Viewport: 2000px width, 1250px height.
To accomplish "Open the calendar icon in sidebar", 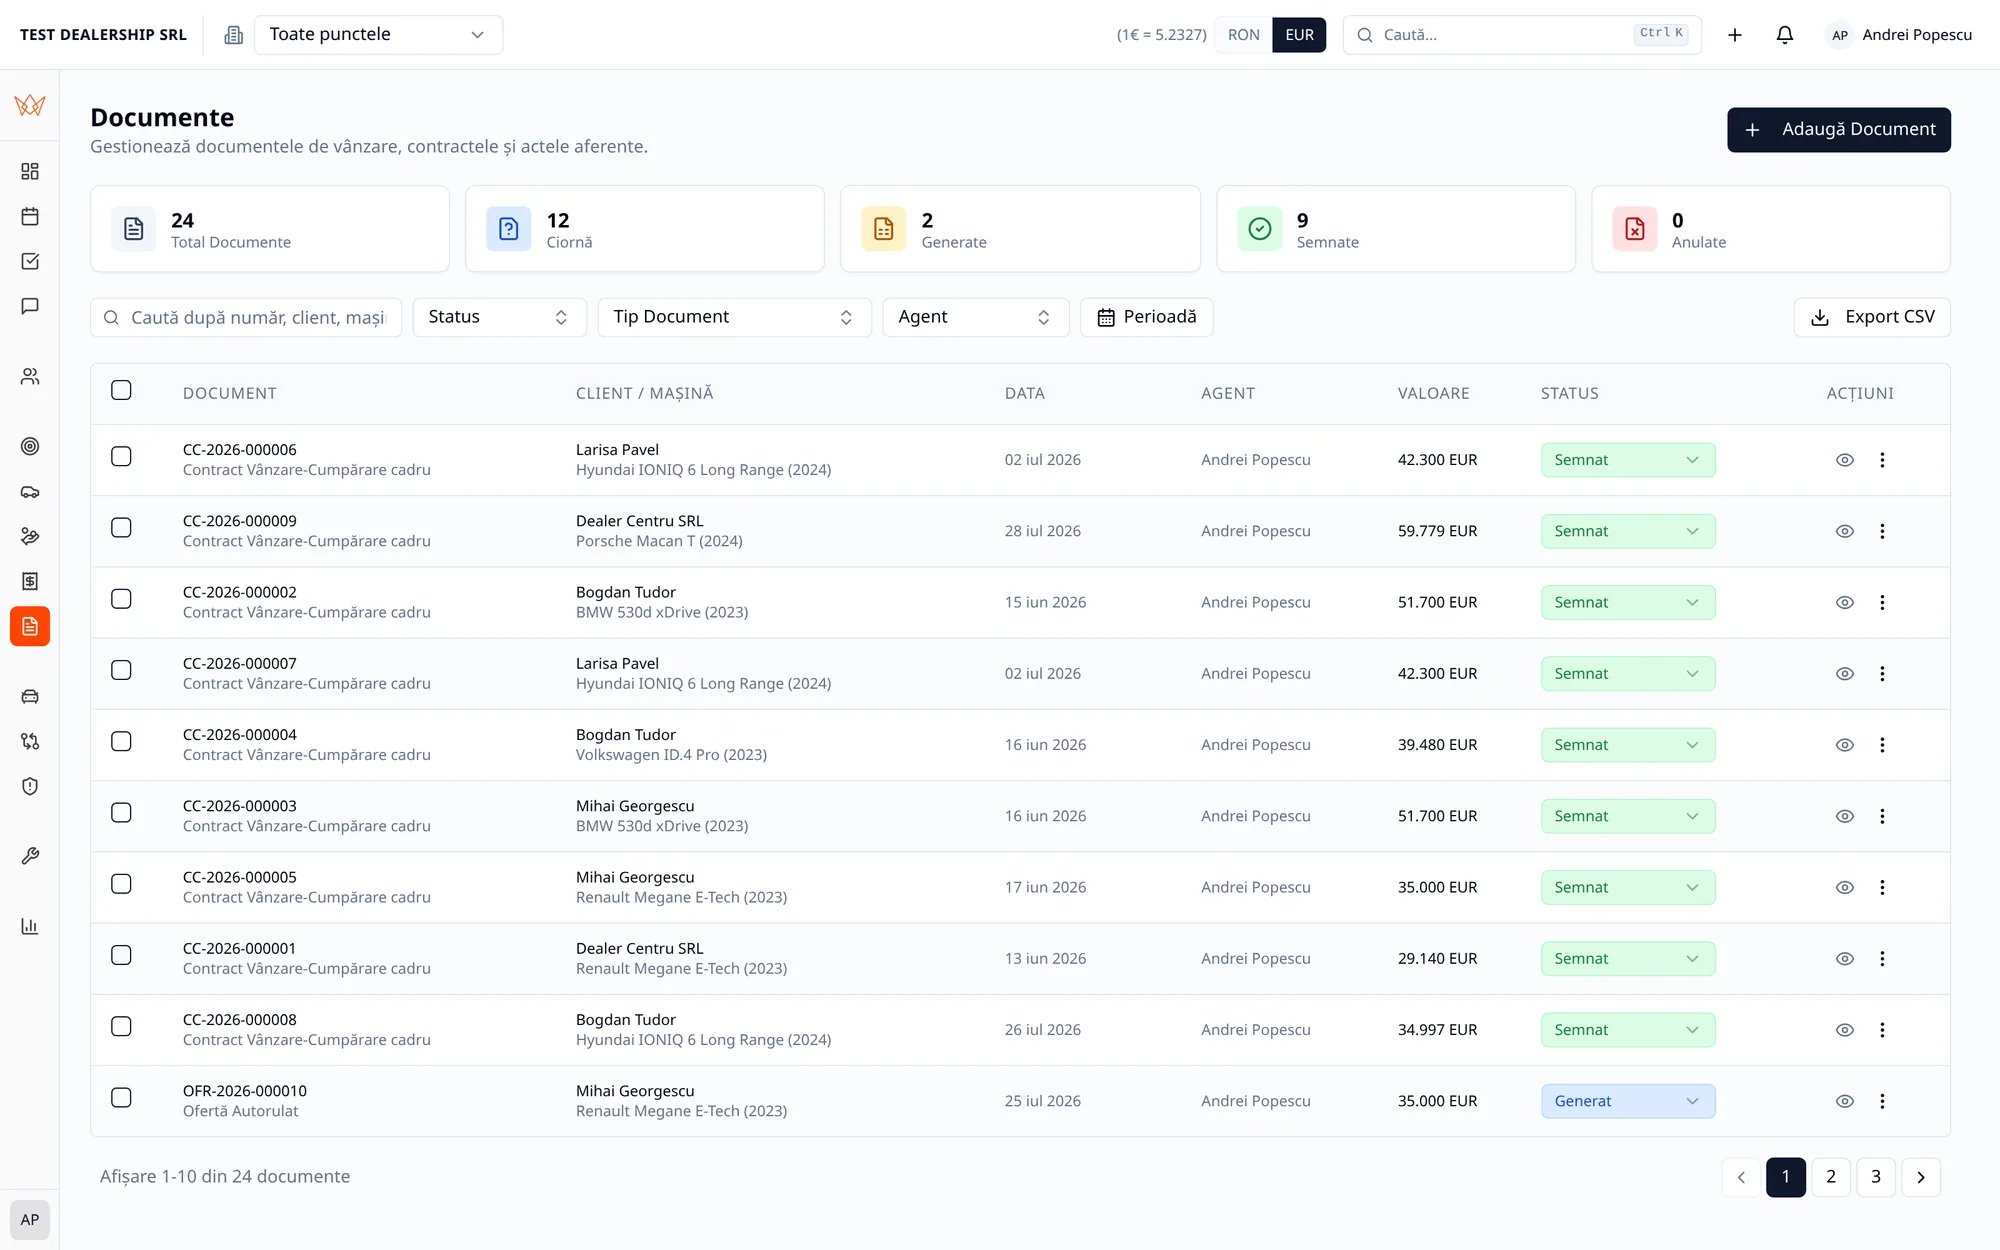I will pyautogui.click(x=30, y=216).
